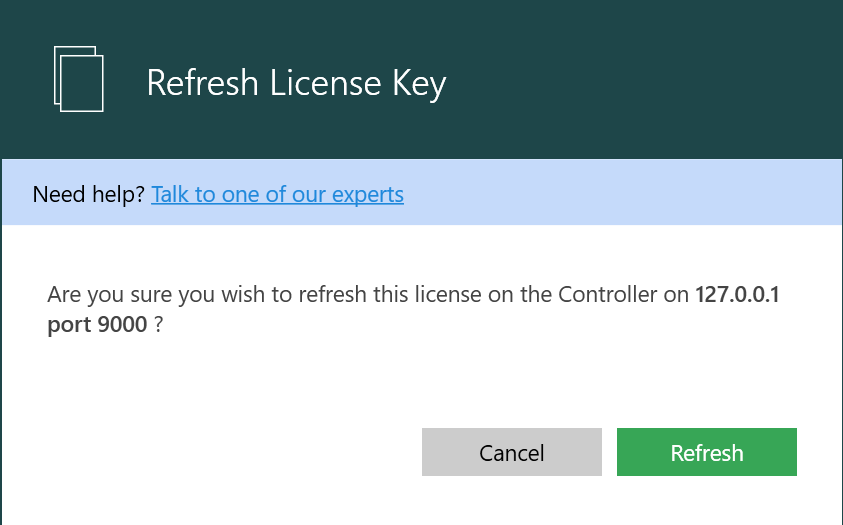Click the word experts in the help link
The image size is (843, 525).
(x=368, y=195)
